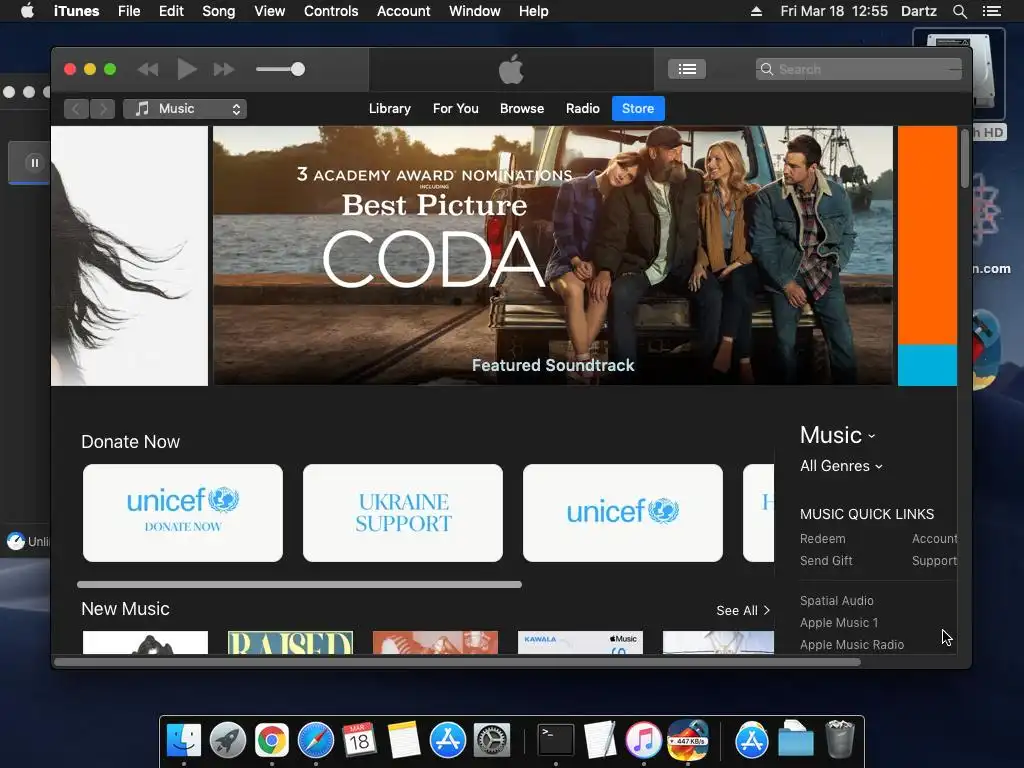This screenshot has height=768, width=1024.
Task: Open the Controls menu
Action: 331,11
